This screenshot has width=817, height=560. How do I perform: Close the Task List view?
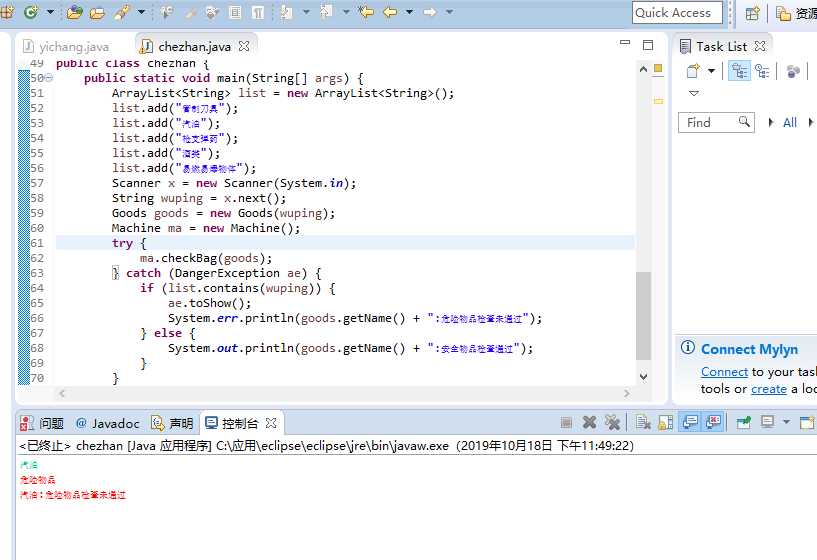(760, 46)
